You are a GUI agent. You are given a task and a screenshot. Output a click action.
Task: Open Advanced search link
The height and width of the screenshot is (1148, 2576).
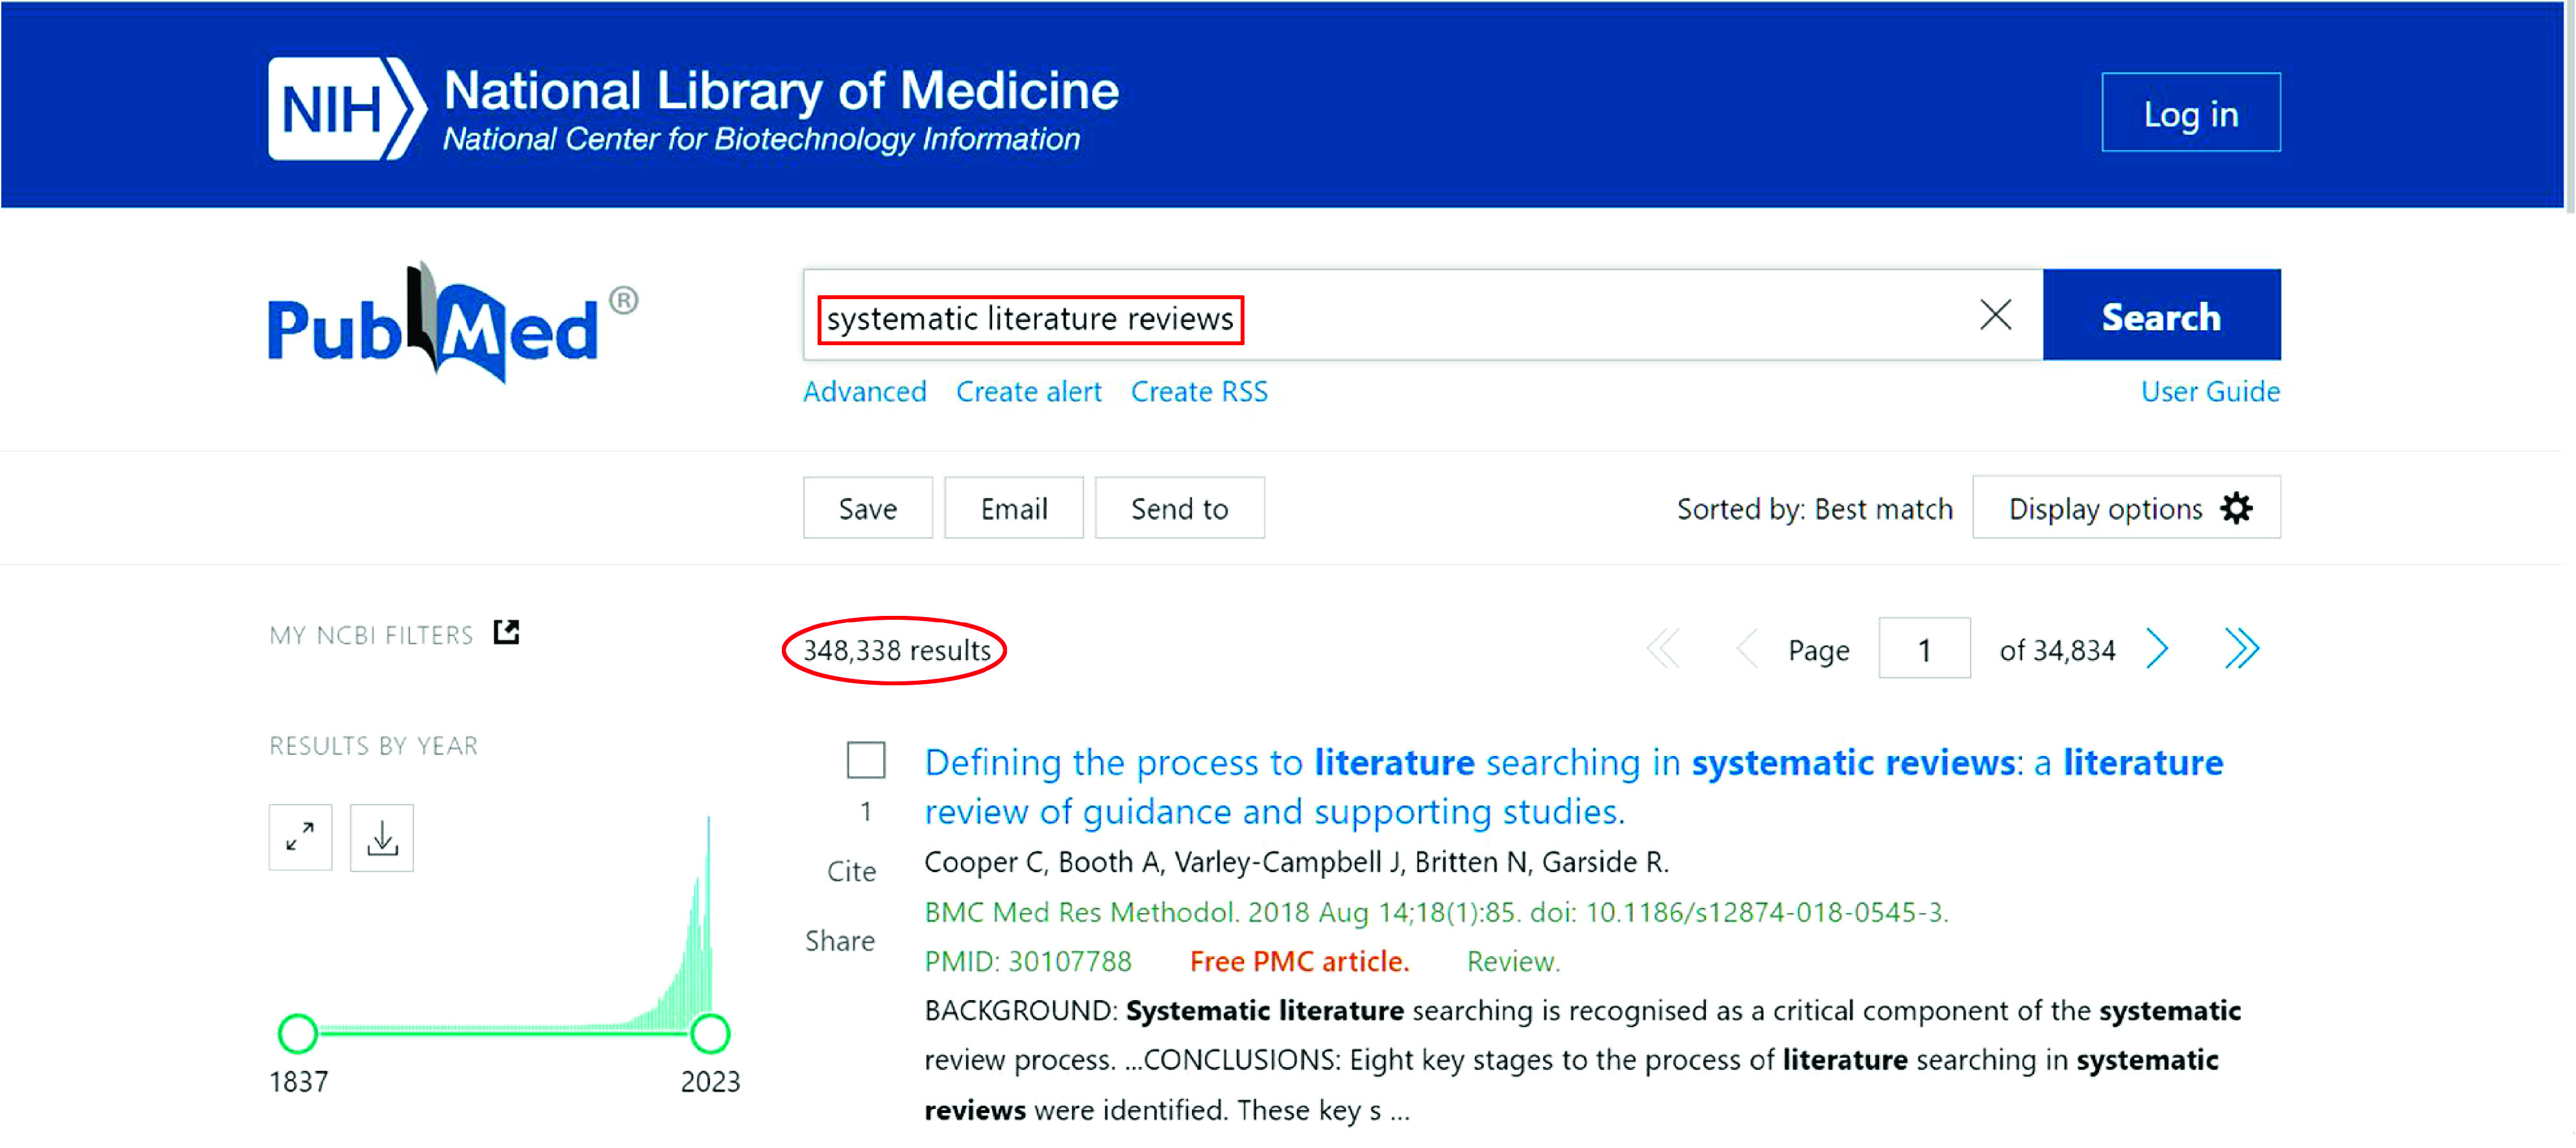pyautogui.click(x=864, y=392)
